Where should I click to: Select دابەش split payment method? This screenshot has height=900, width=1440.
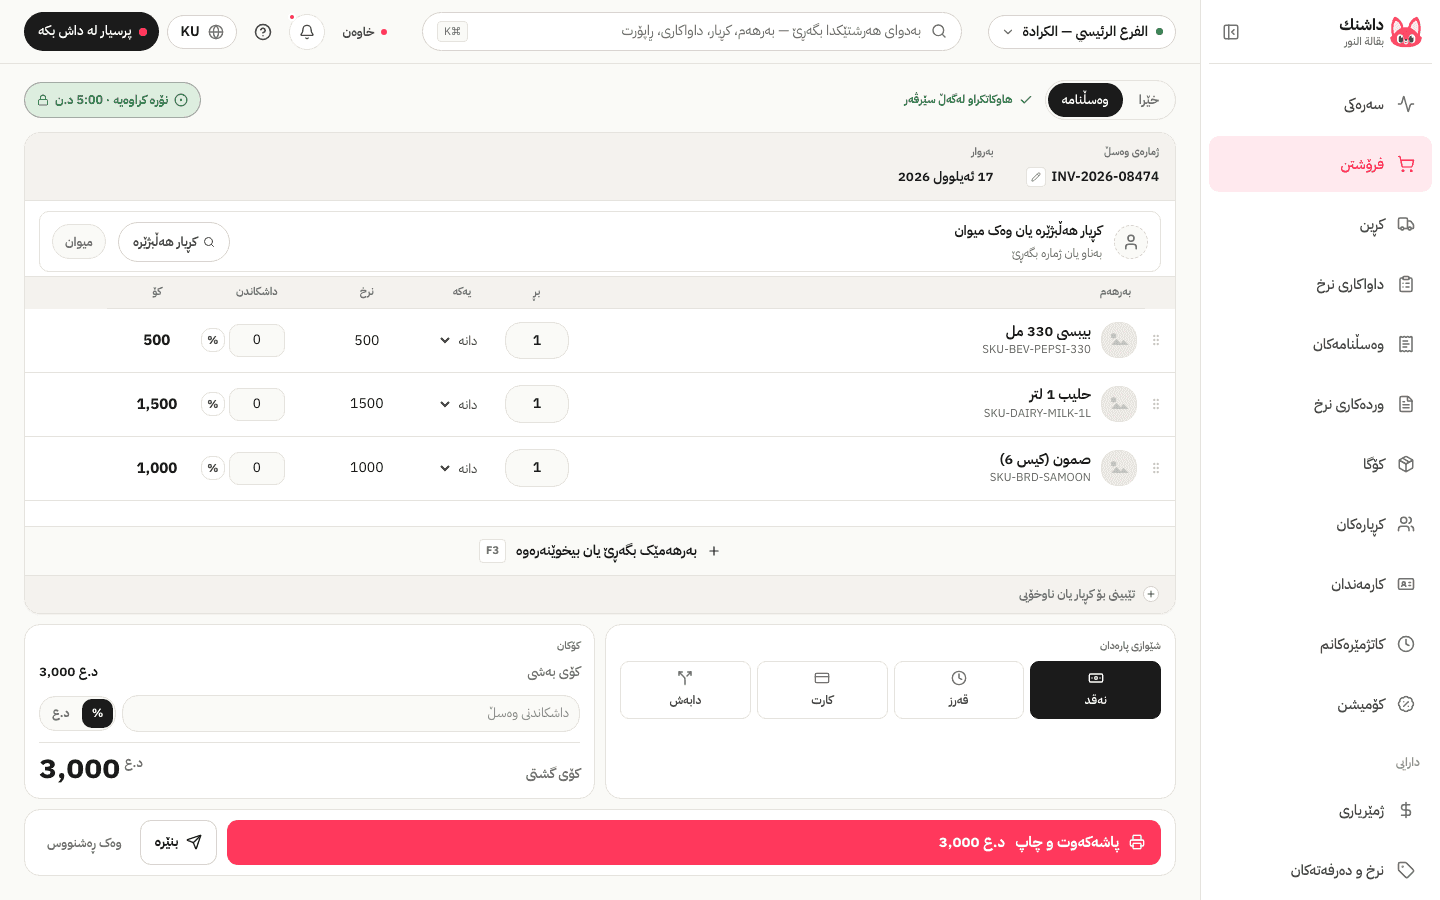pyautogui.click(x=685, y=690)
